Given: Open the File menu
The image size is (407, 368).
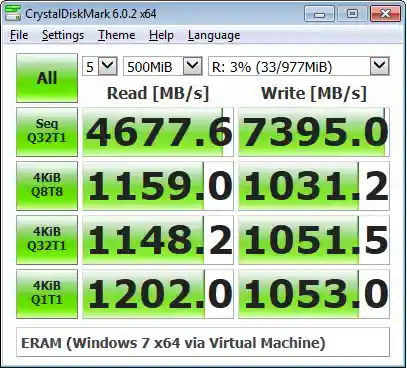Looking at the screenshot, I should (19, 35).
